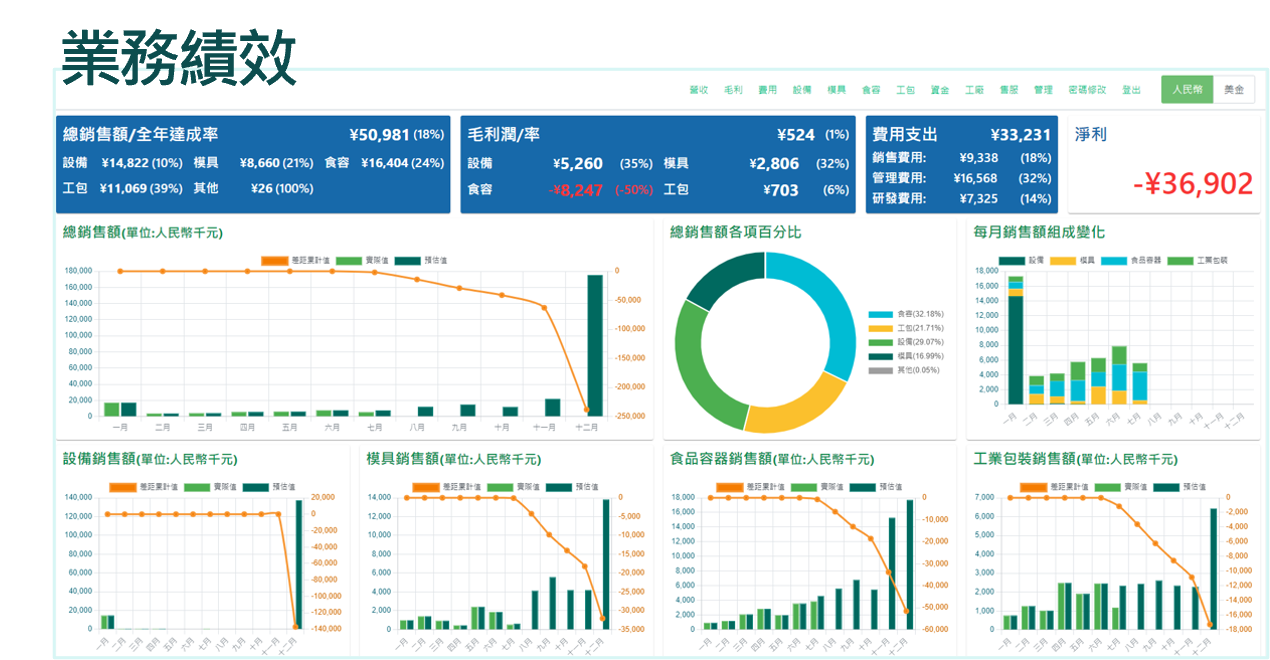The image size is (1270, 660).
Task: Navigate to the 費用 section
Action: (x=766, y=89)
